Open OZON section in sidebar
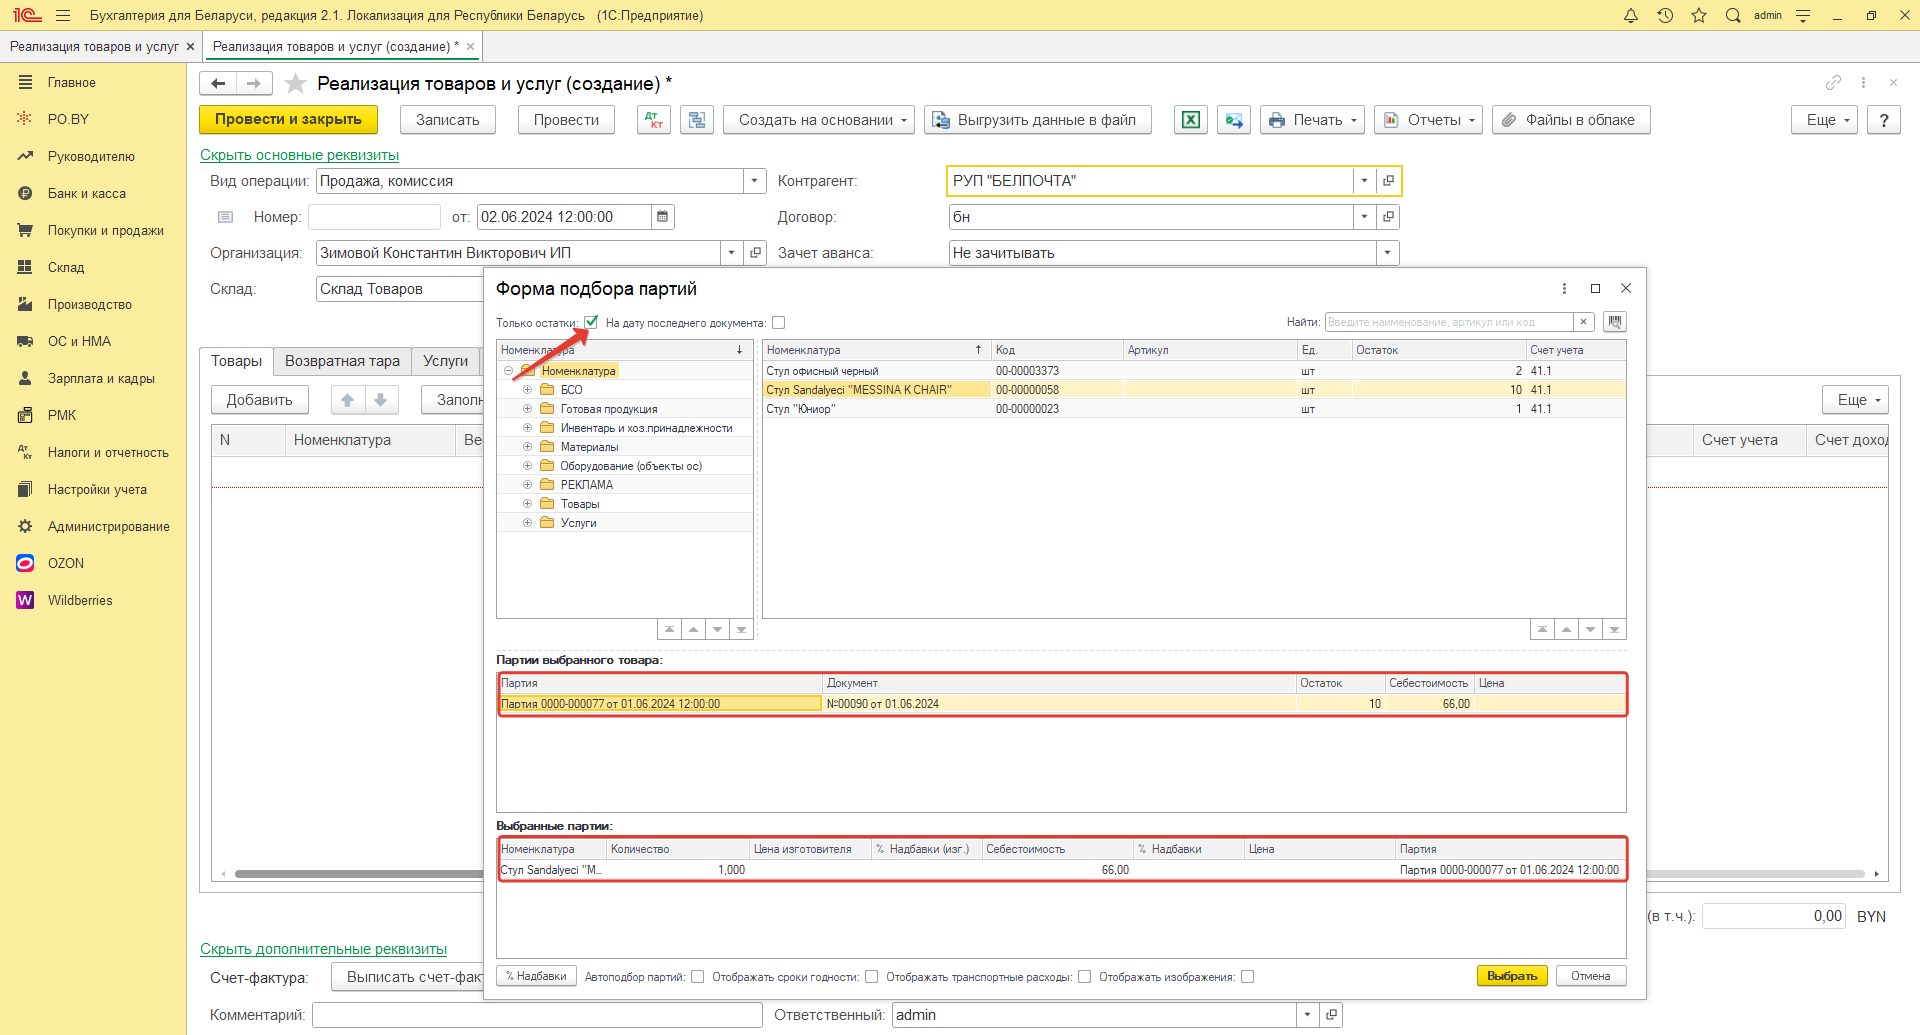Screen dimensions: 1920x1035 click(66, 564)
